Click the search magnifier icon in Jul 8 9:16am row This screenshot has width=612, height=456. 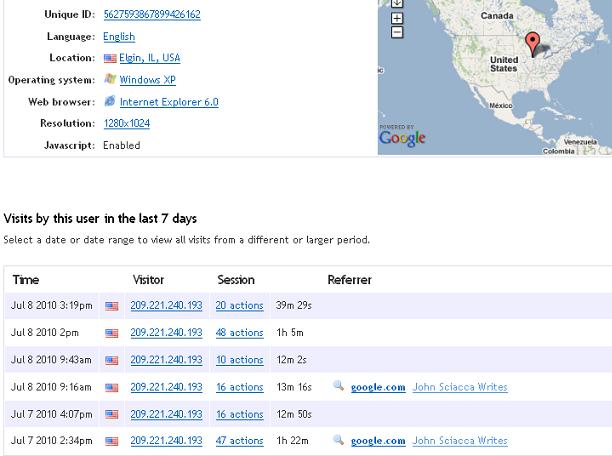click(x=338, y=386)
